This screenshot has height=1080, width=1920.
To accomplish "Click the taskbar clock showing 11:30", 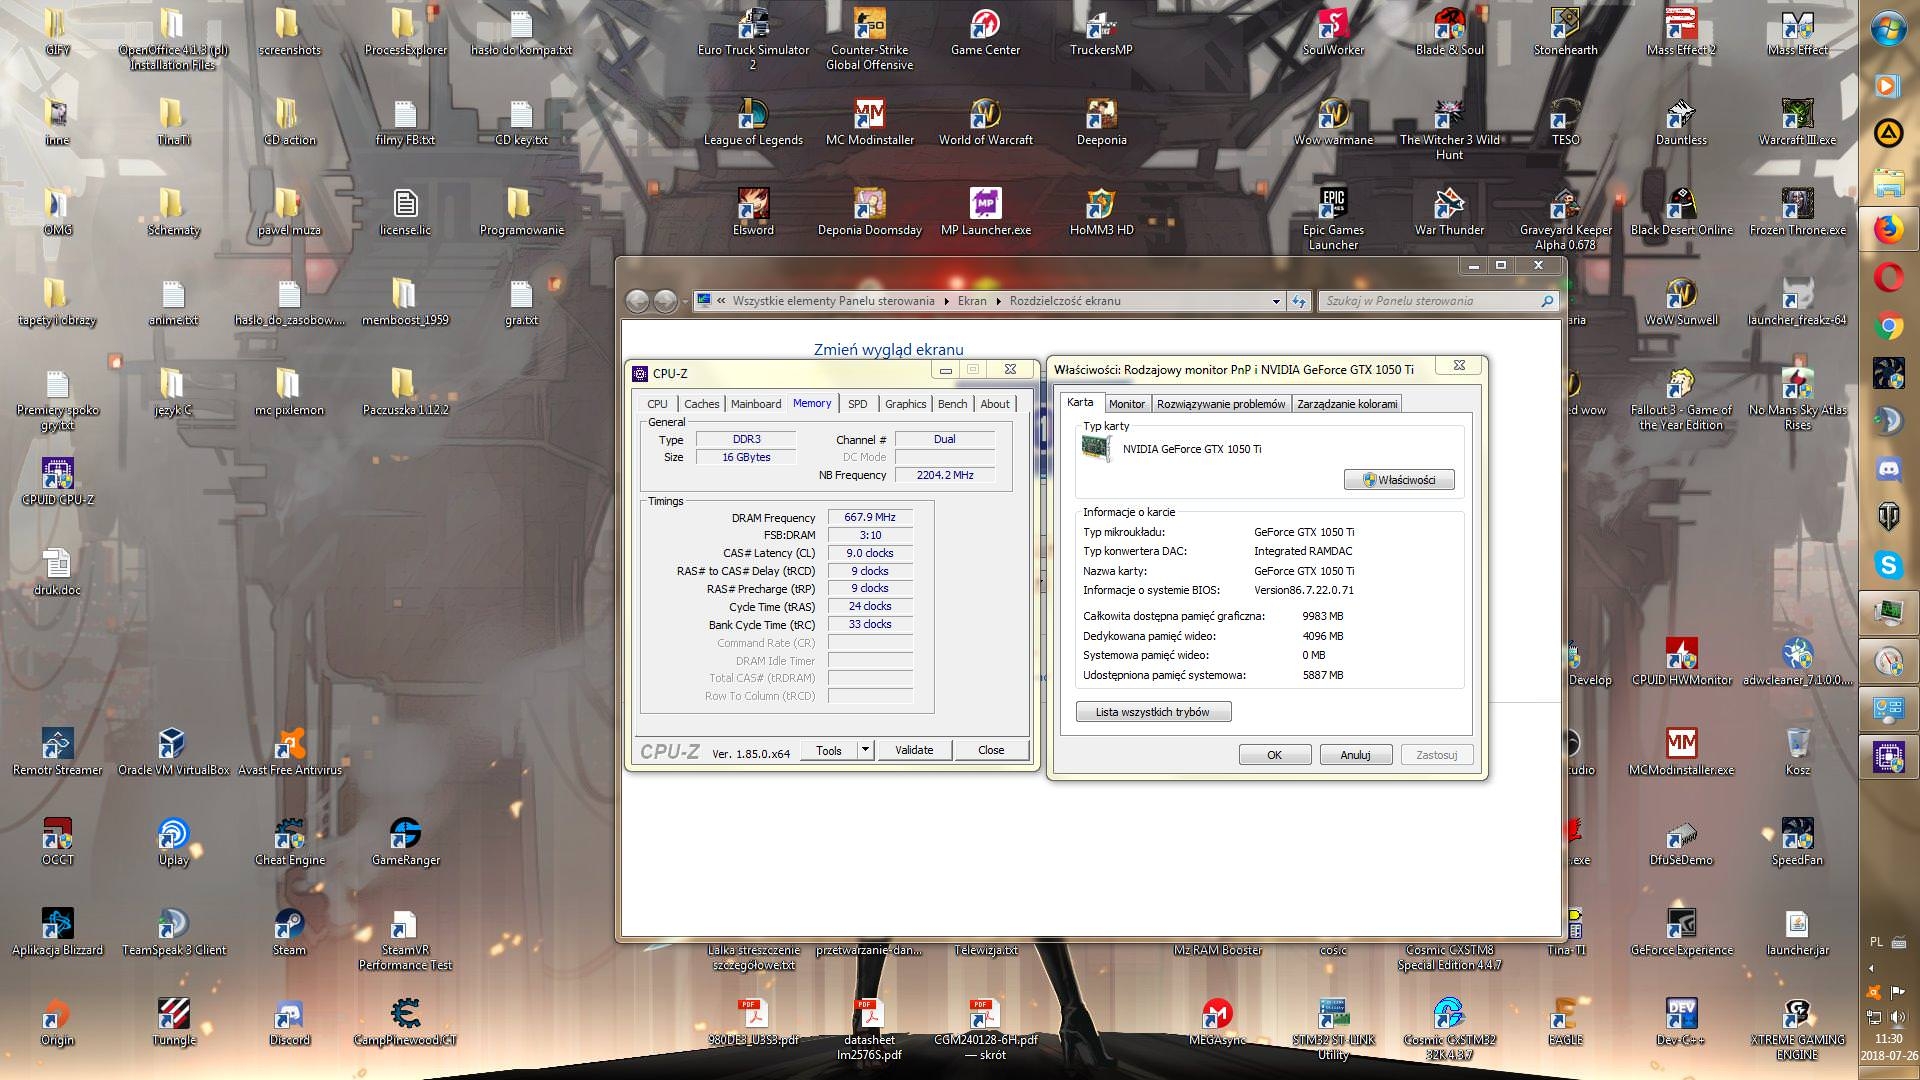I will [1889, 1038].
